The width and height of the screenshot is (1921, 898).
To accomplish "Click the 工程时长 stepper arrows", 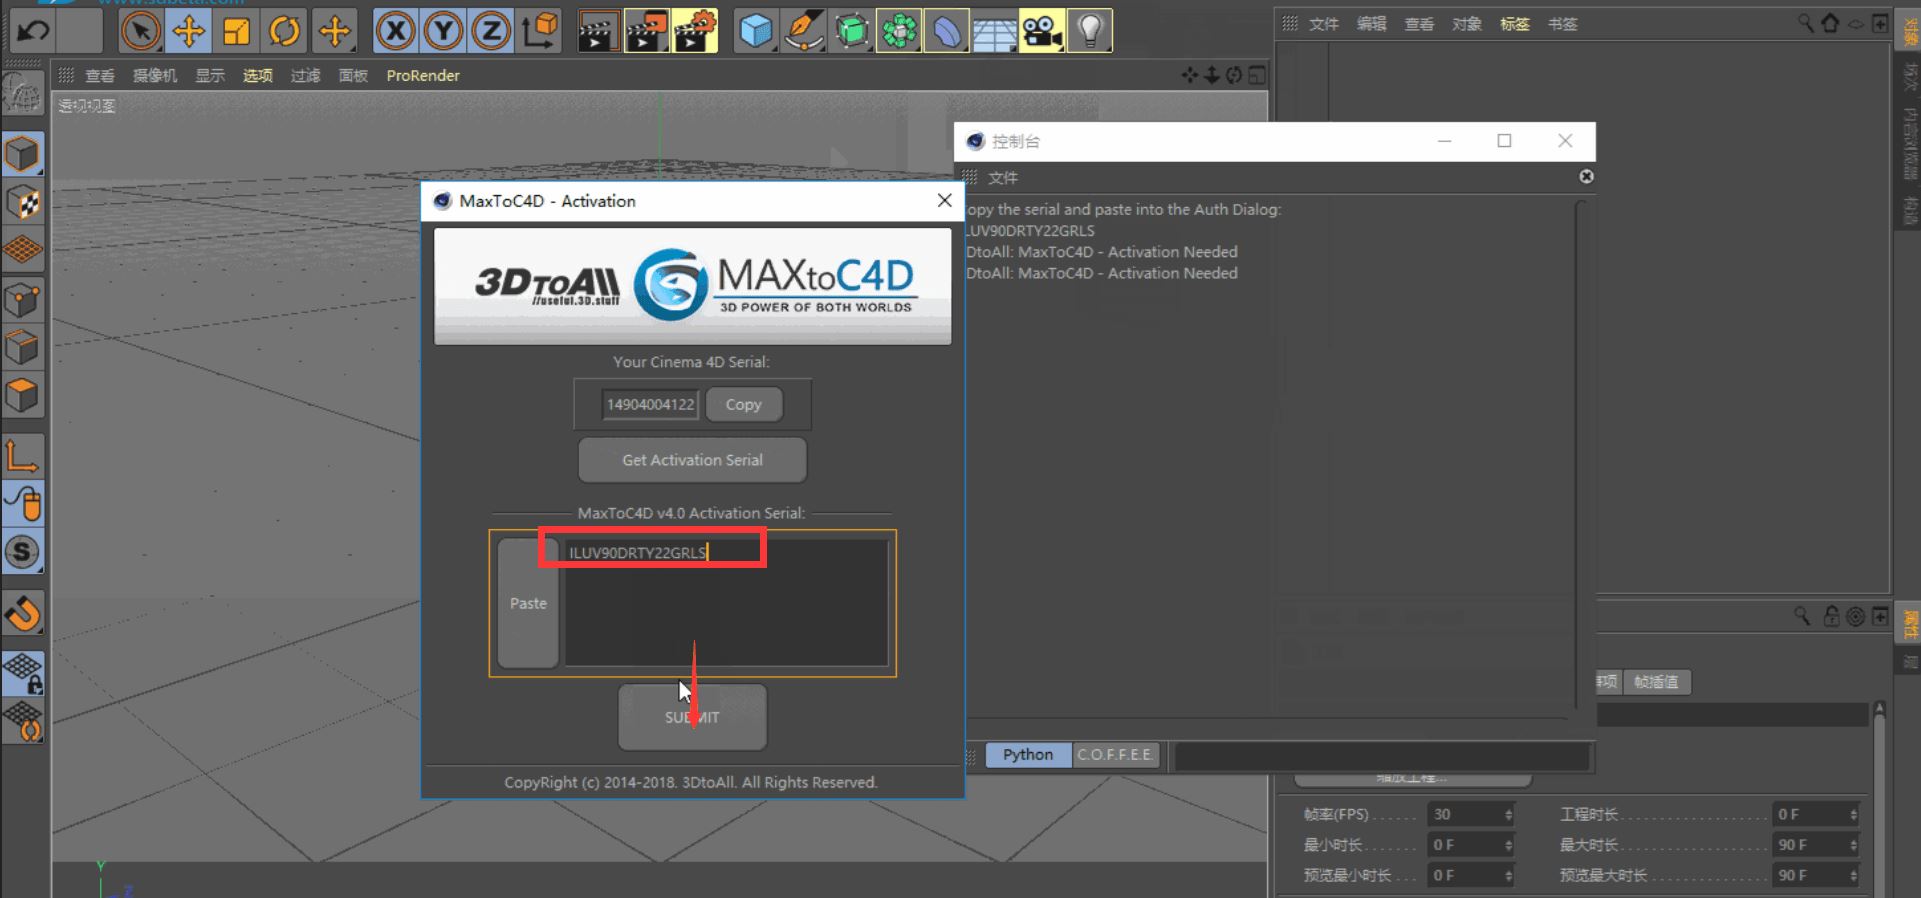I will (1853, 815).
